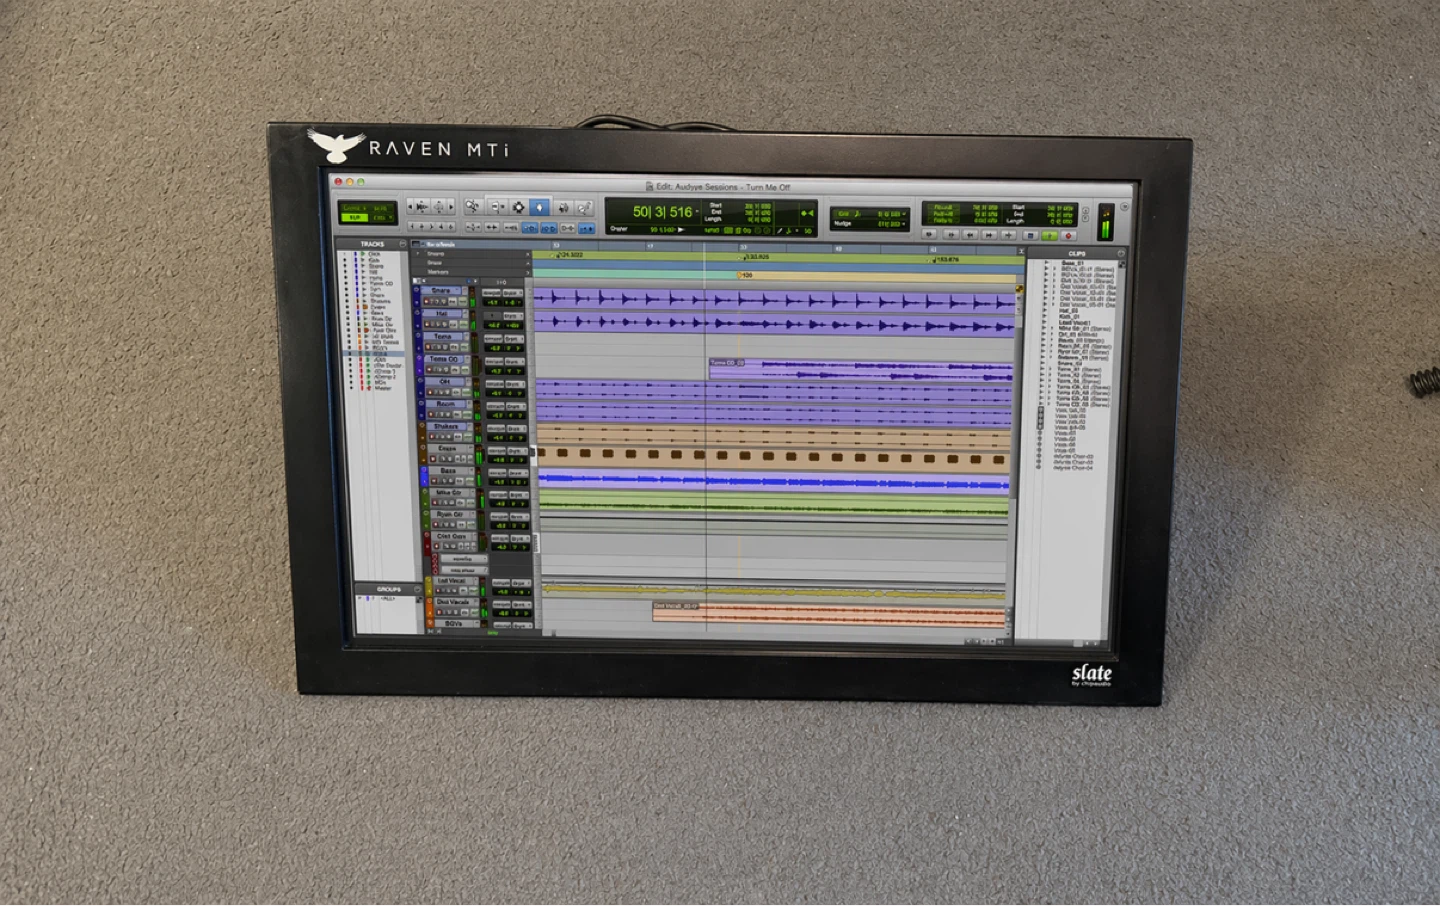Switch to Shuffle edit mode
This screenshot has width=1440, height=906.
point(353,208)
